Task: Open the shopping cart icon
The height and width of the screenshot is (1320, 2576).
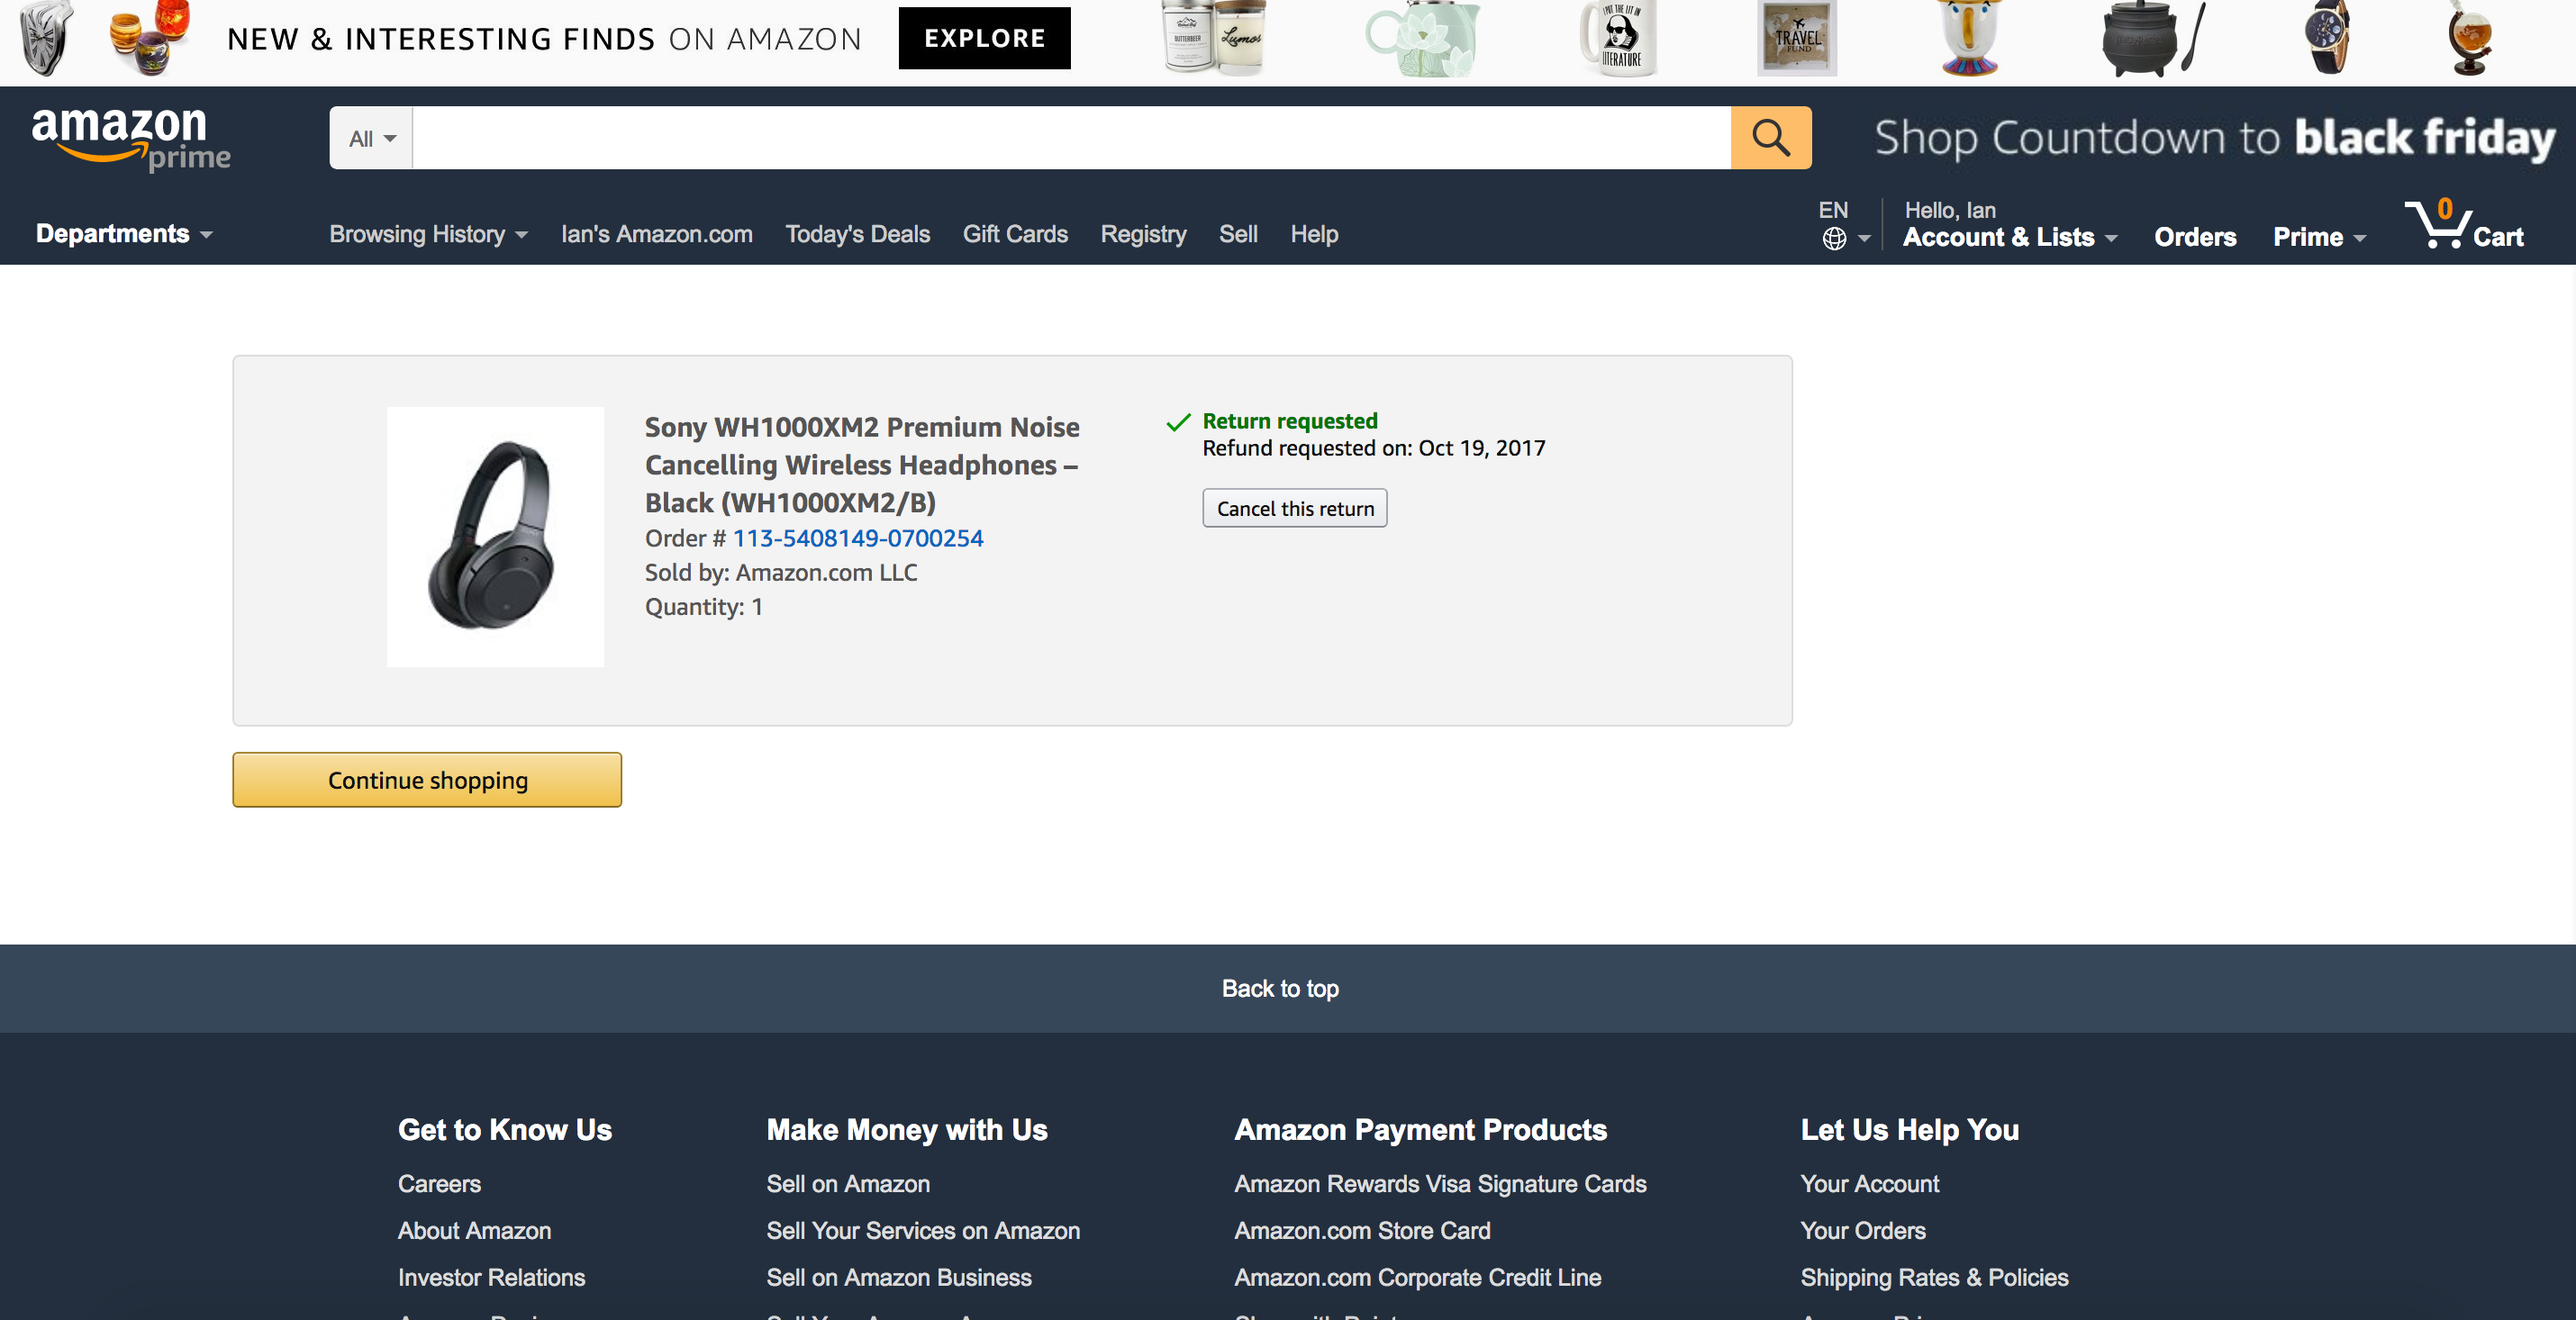Action: pyautogui.click(x=2465, y=225)
